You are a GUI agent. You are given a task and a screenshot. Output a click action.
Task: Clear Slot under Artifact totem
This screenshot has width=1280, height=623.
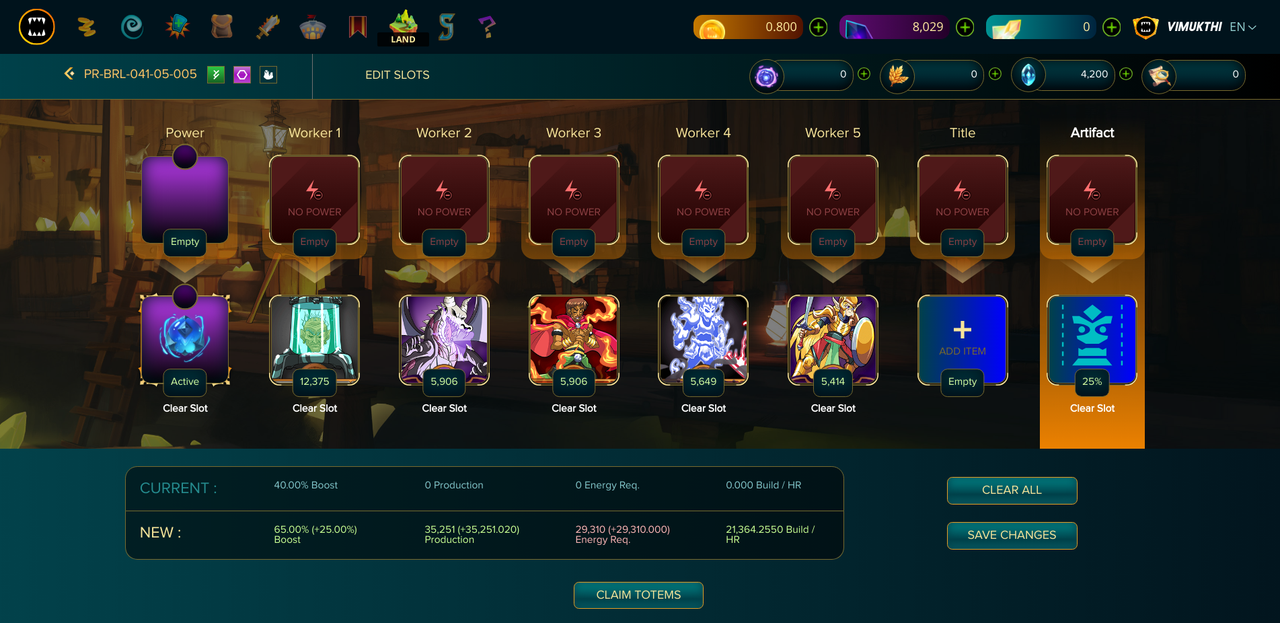click(x=1092, y=408)
